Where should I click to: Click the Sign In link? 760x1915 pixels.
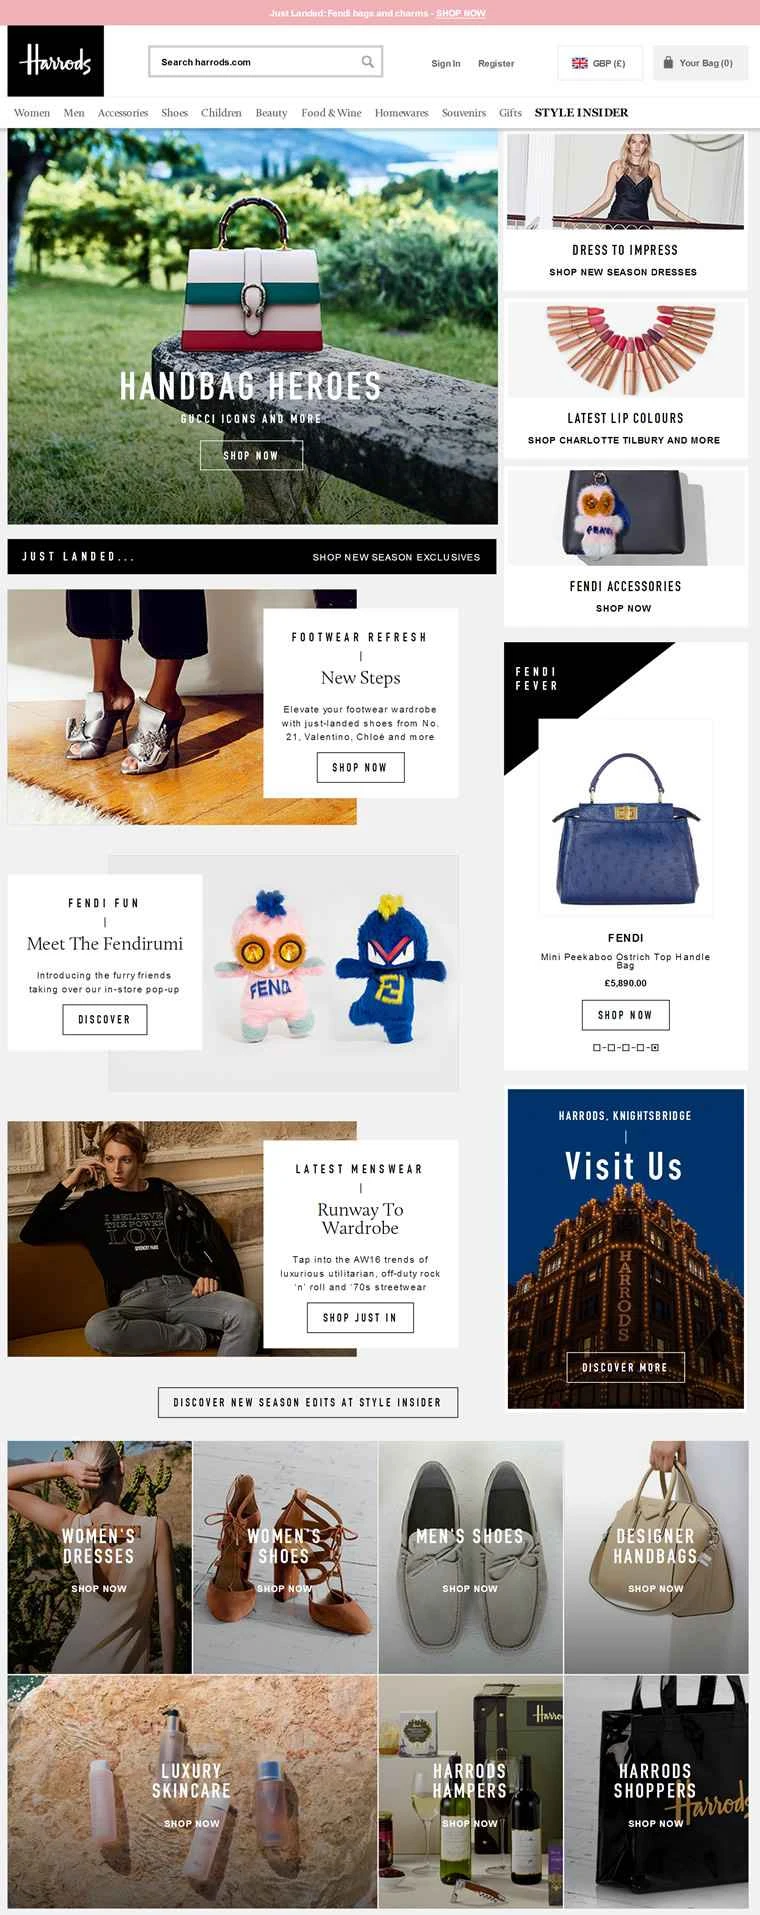446,63
